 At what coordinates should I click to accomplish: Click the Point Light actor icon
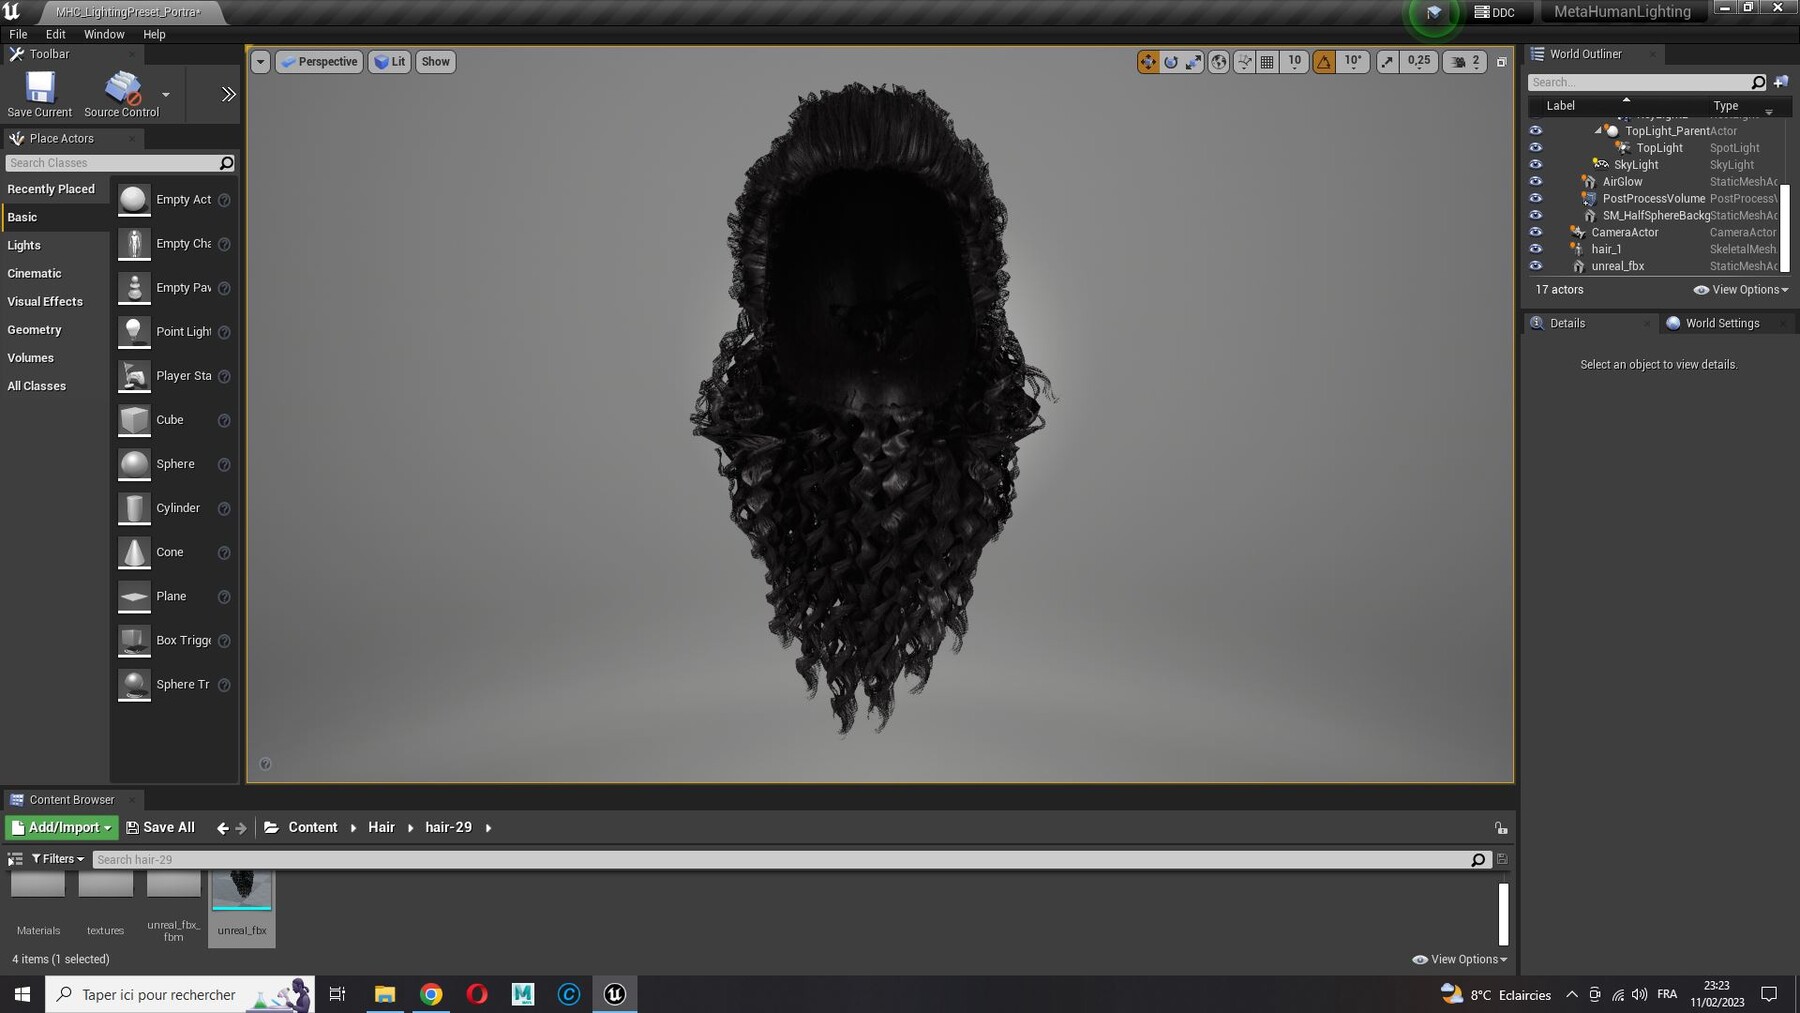(x=134, y=332)
